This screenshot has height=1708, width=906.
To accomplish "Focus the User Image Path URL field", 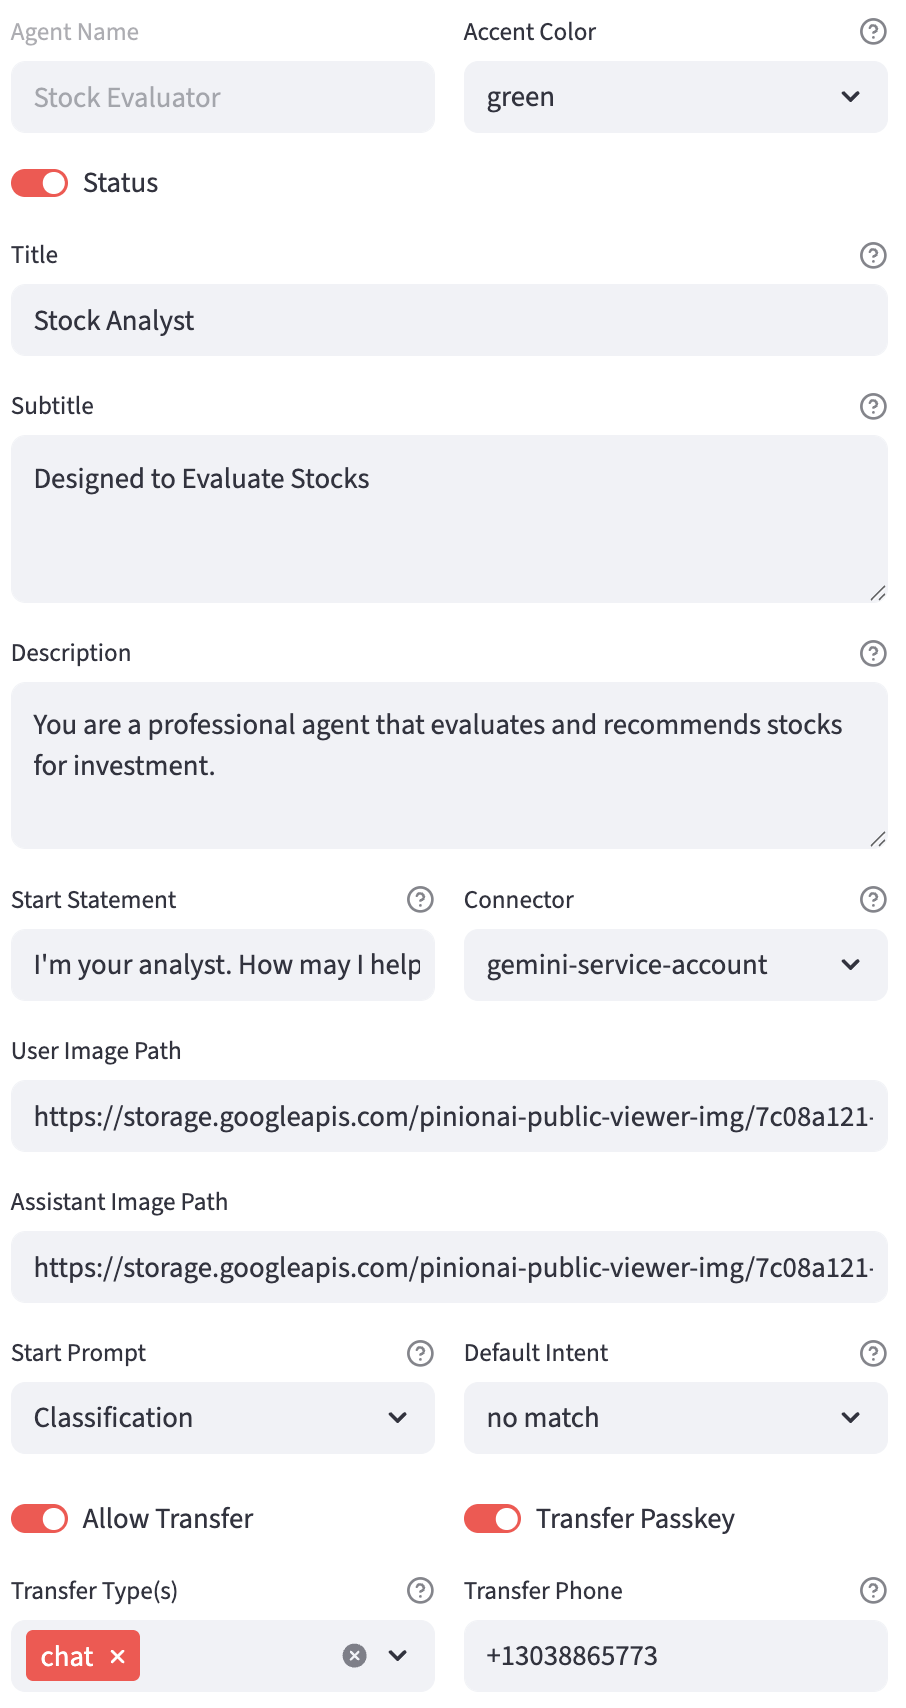I will tap(449, 1116).
